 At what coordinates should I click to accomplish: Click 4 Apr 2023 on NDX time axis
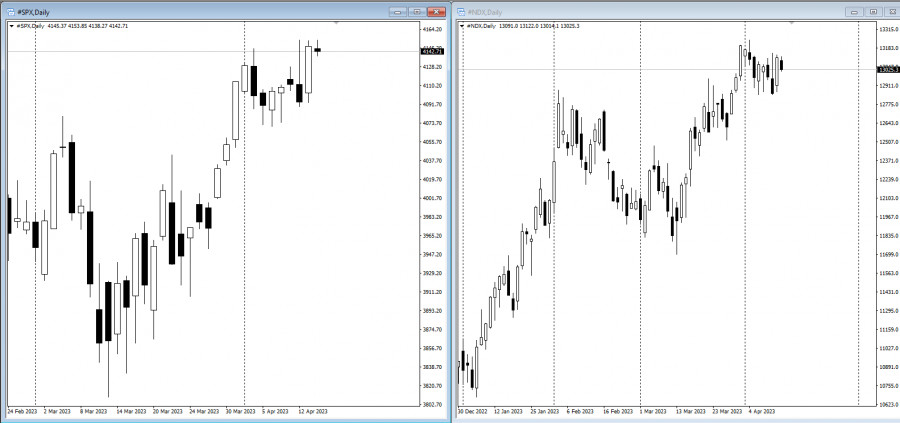tap(762, 412)
